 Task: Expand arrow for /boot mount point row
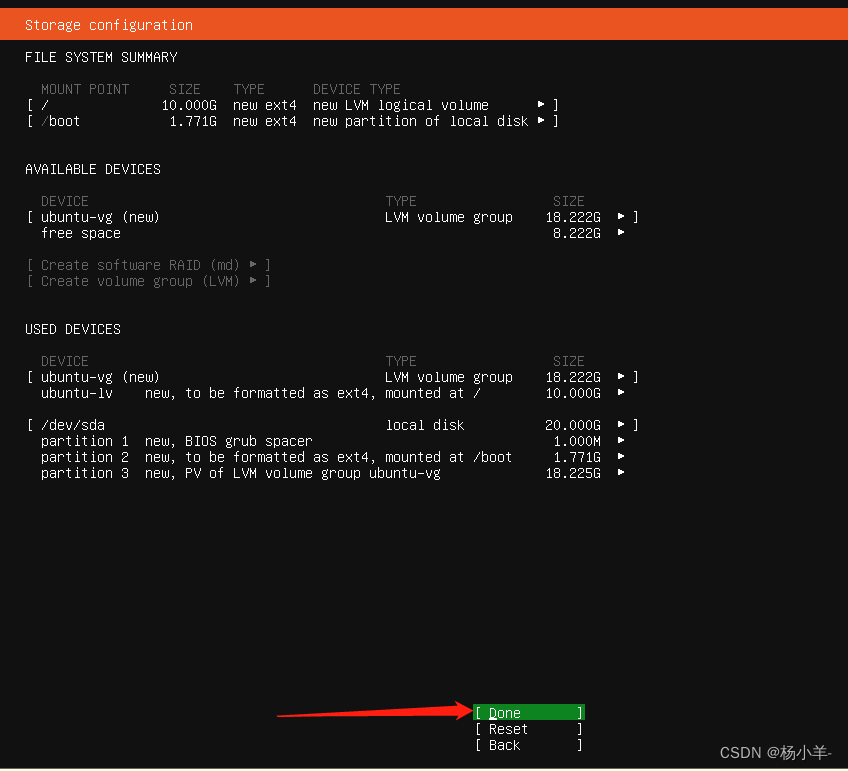click(541, 121)
